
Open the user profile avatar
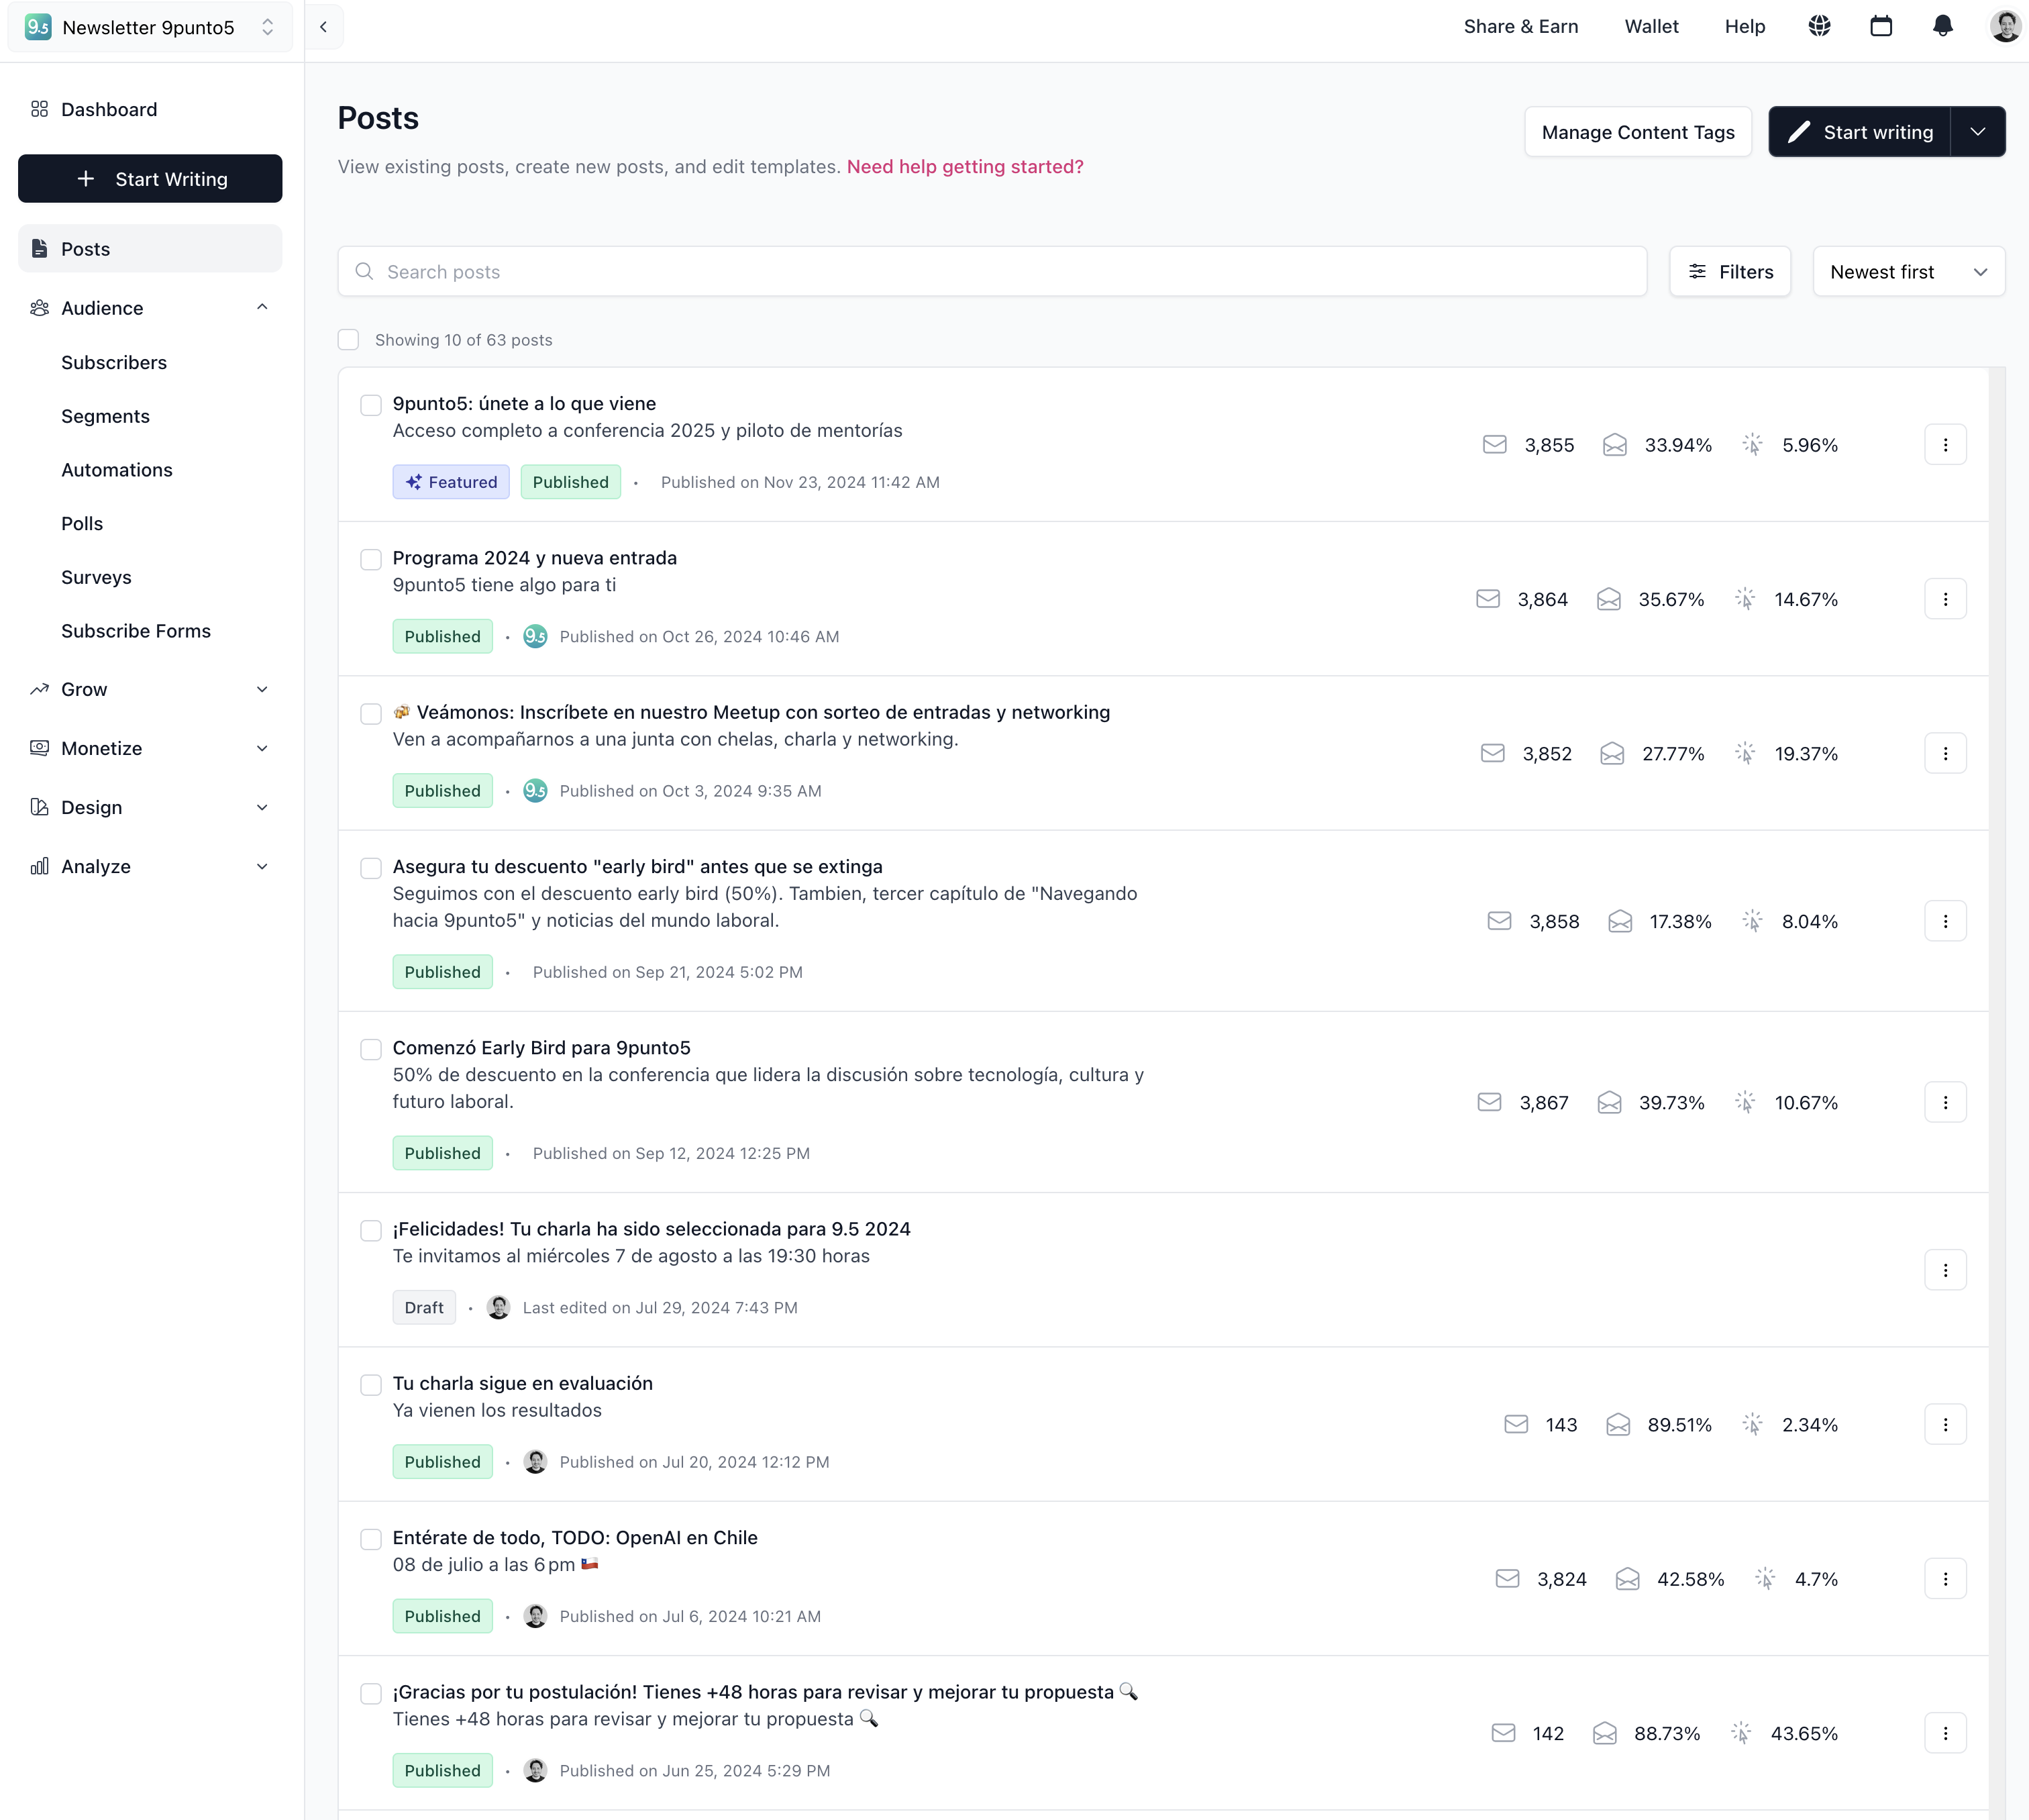tap(2004, 27)
